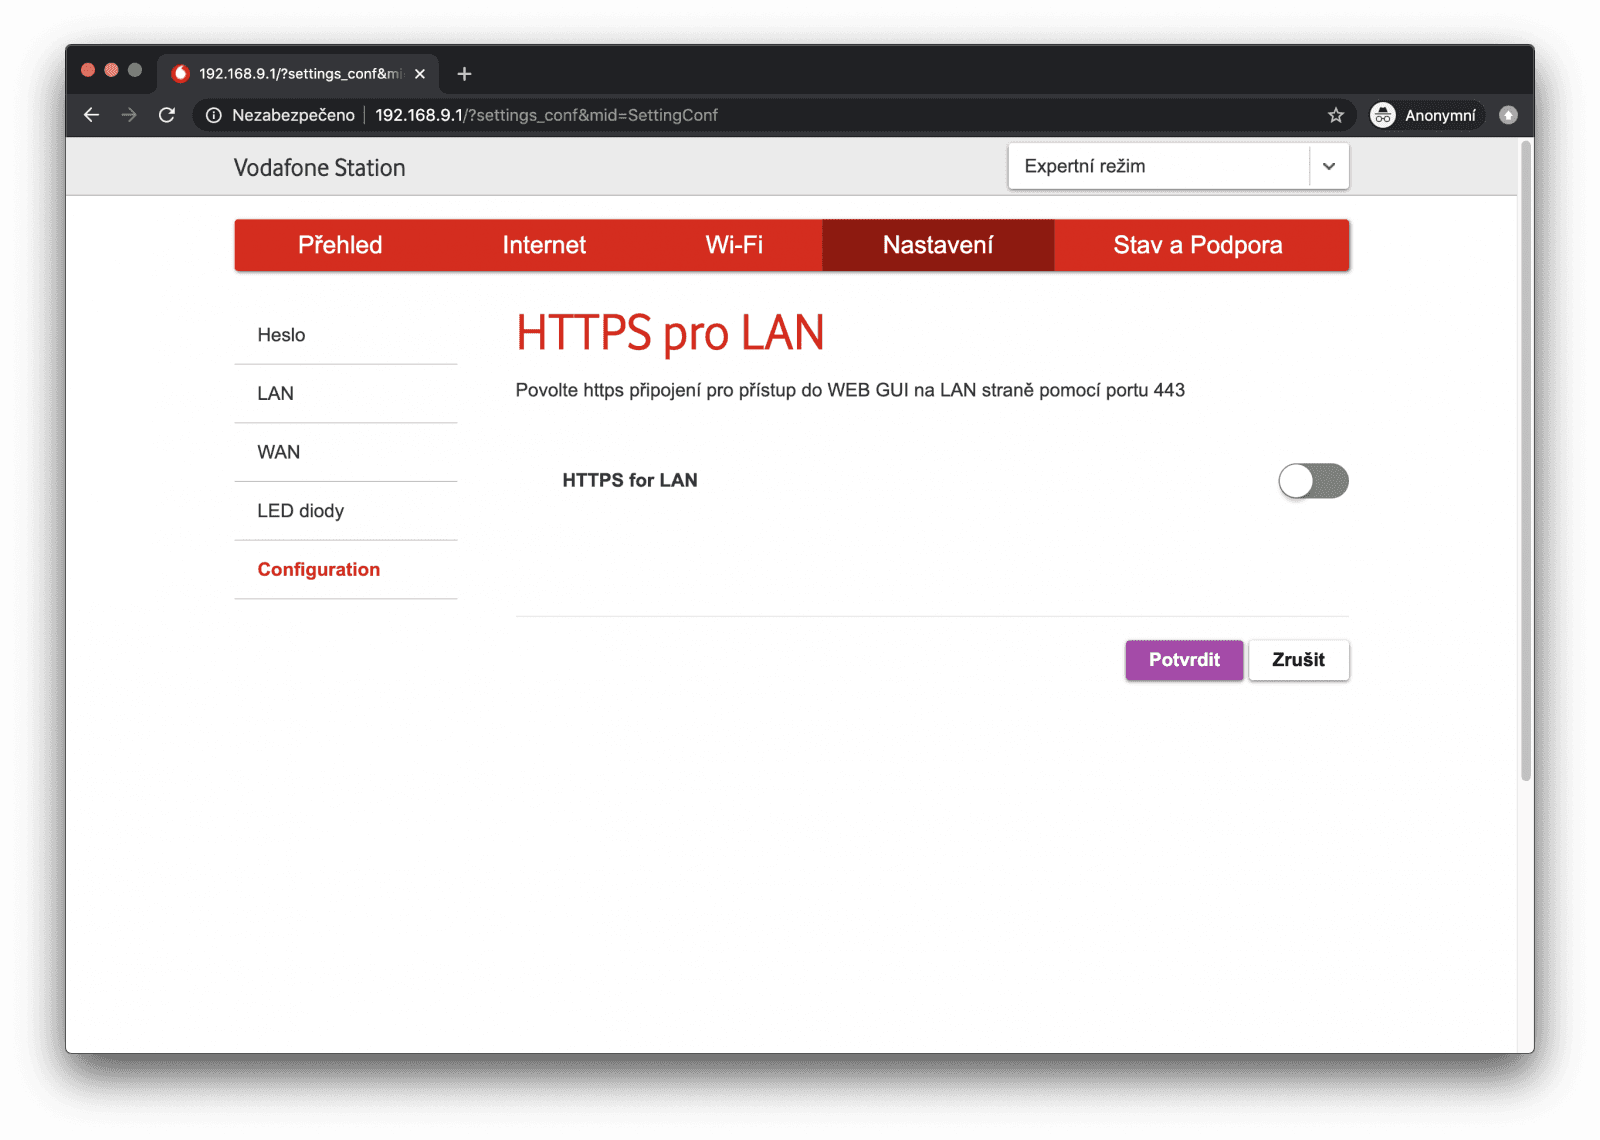The image size is (1600, 1140).
Task: Cancel changes with Zrušit
Action: coord(1298,660)
